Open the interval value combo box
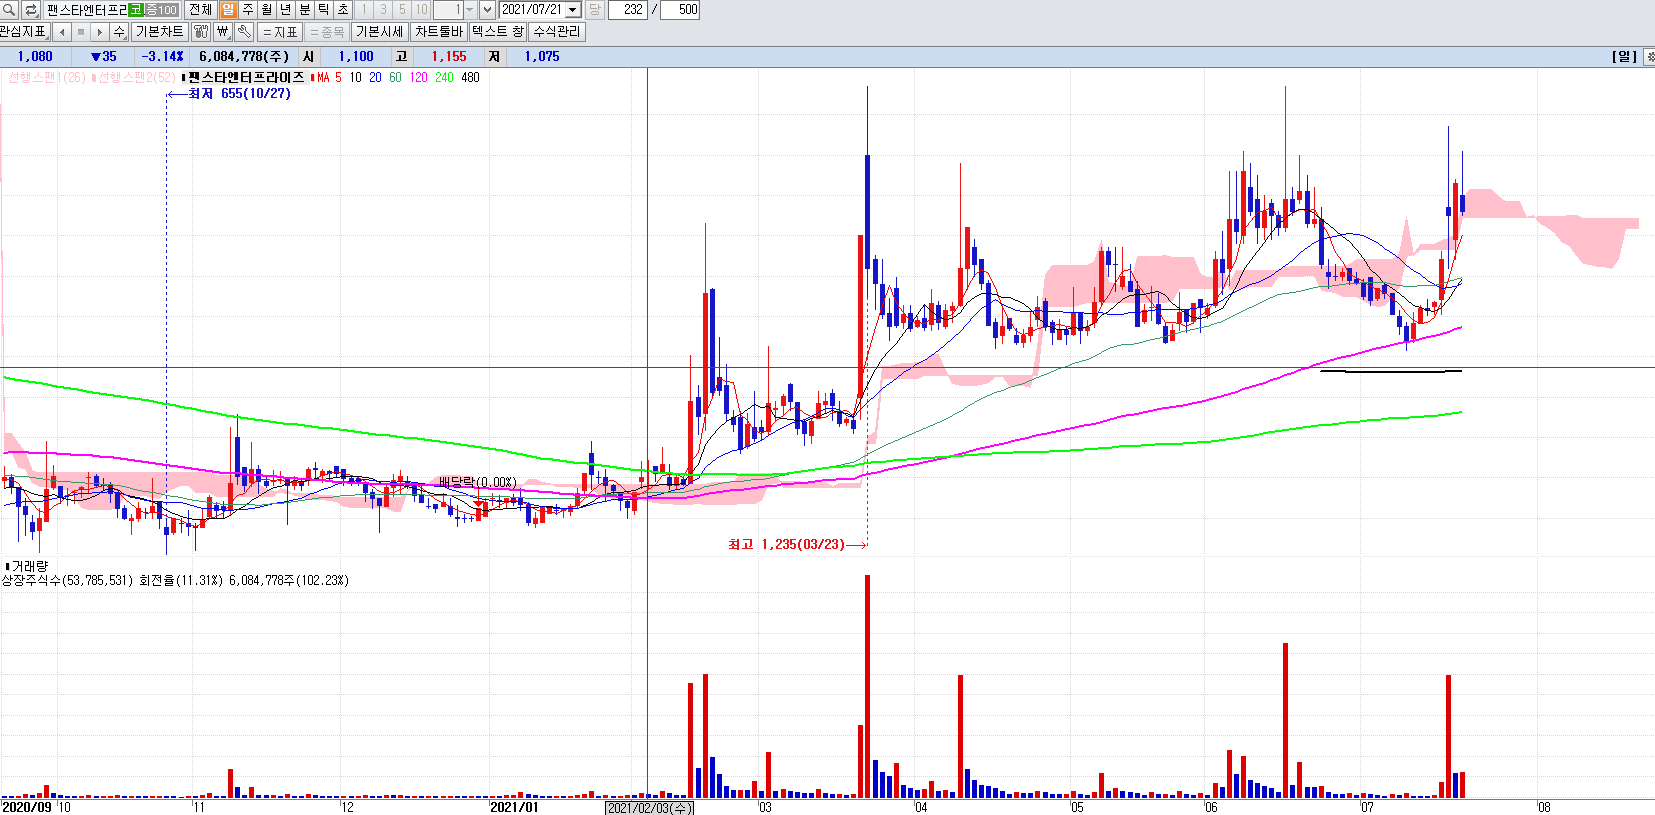1655x815 pixels. [x=454, y=10]
